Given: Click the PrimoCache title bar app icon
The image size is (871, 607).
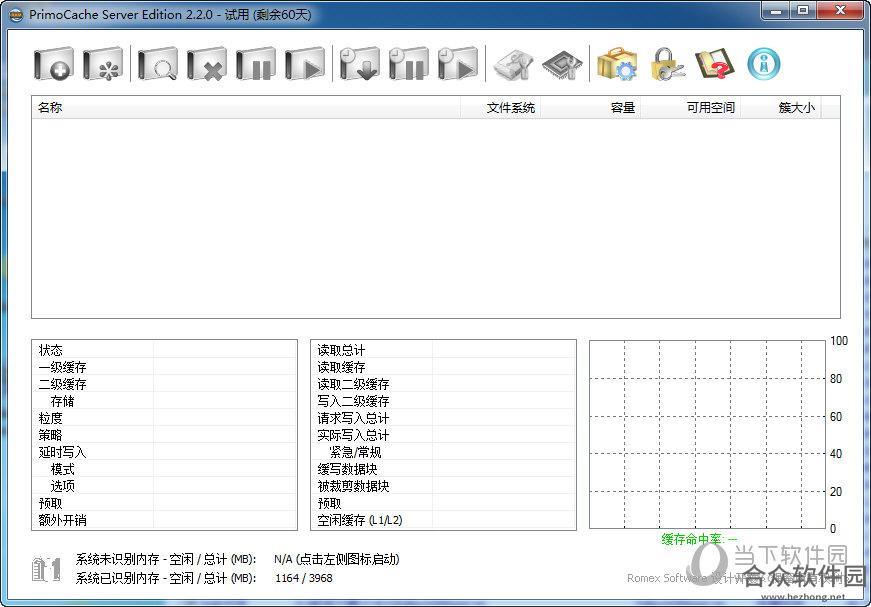Looking at the screenshot, I should (x=17, y=14).
